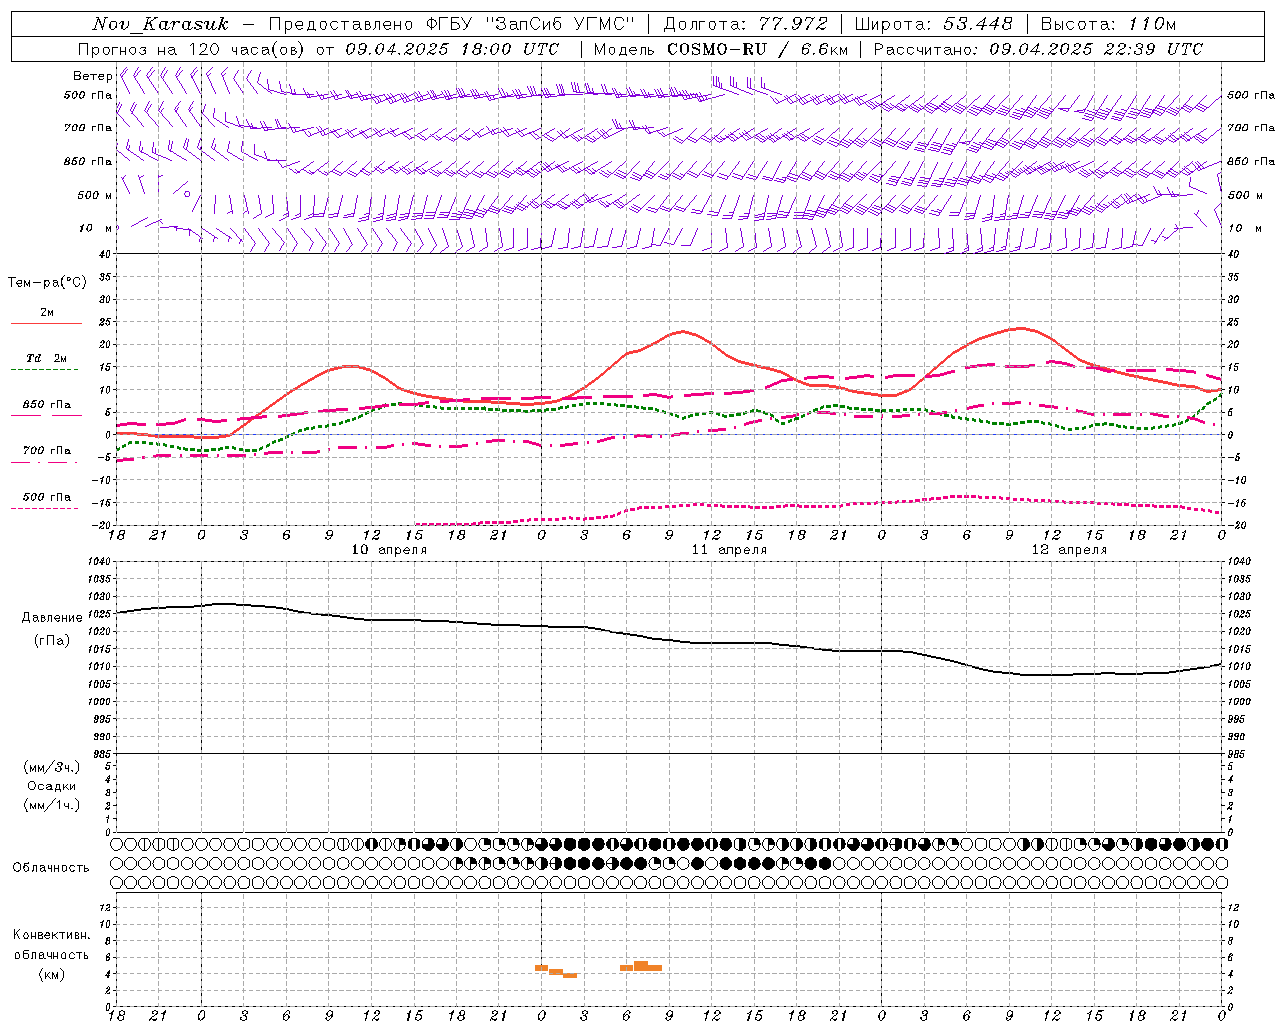Click the 11 апреля date label

(x=729, y=550)
